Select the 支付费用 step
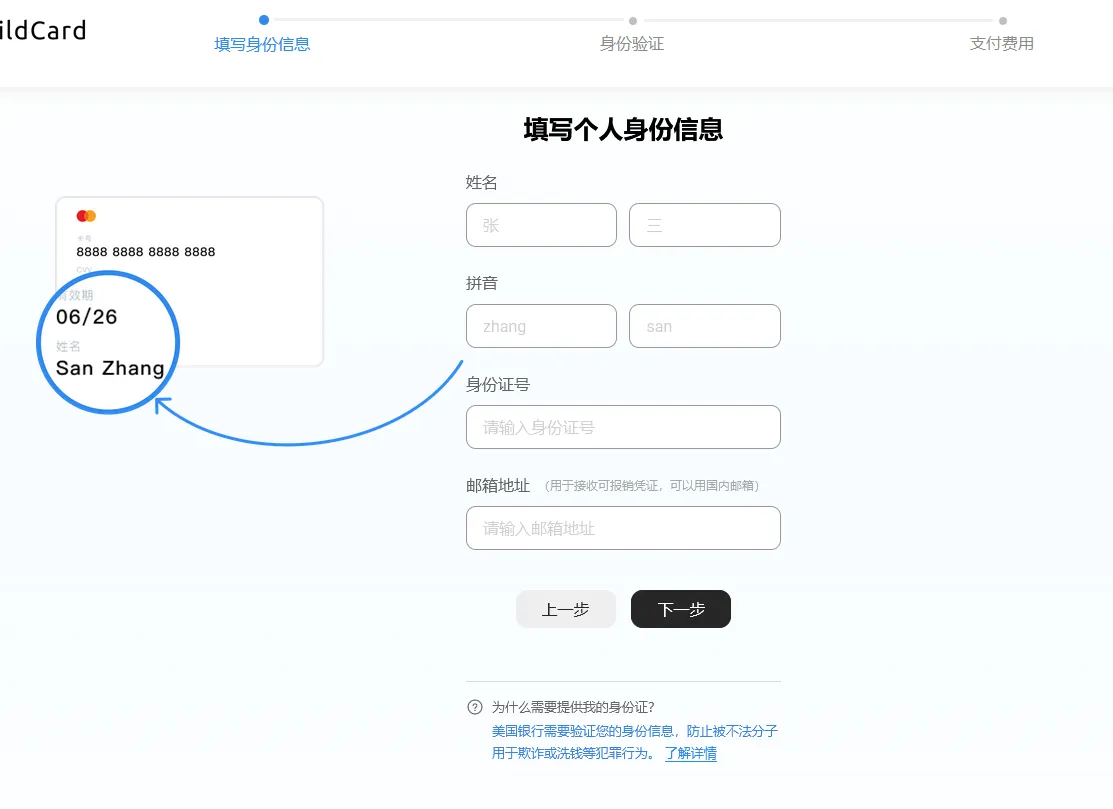The height and width of the screenshot is (809, 1113). pyautogui.click(x=1001, y=44)
